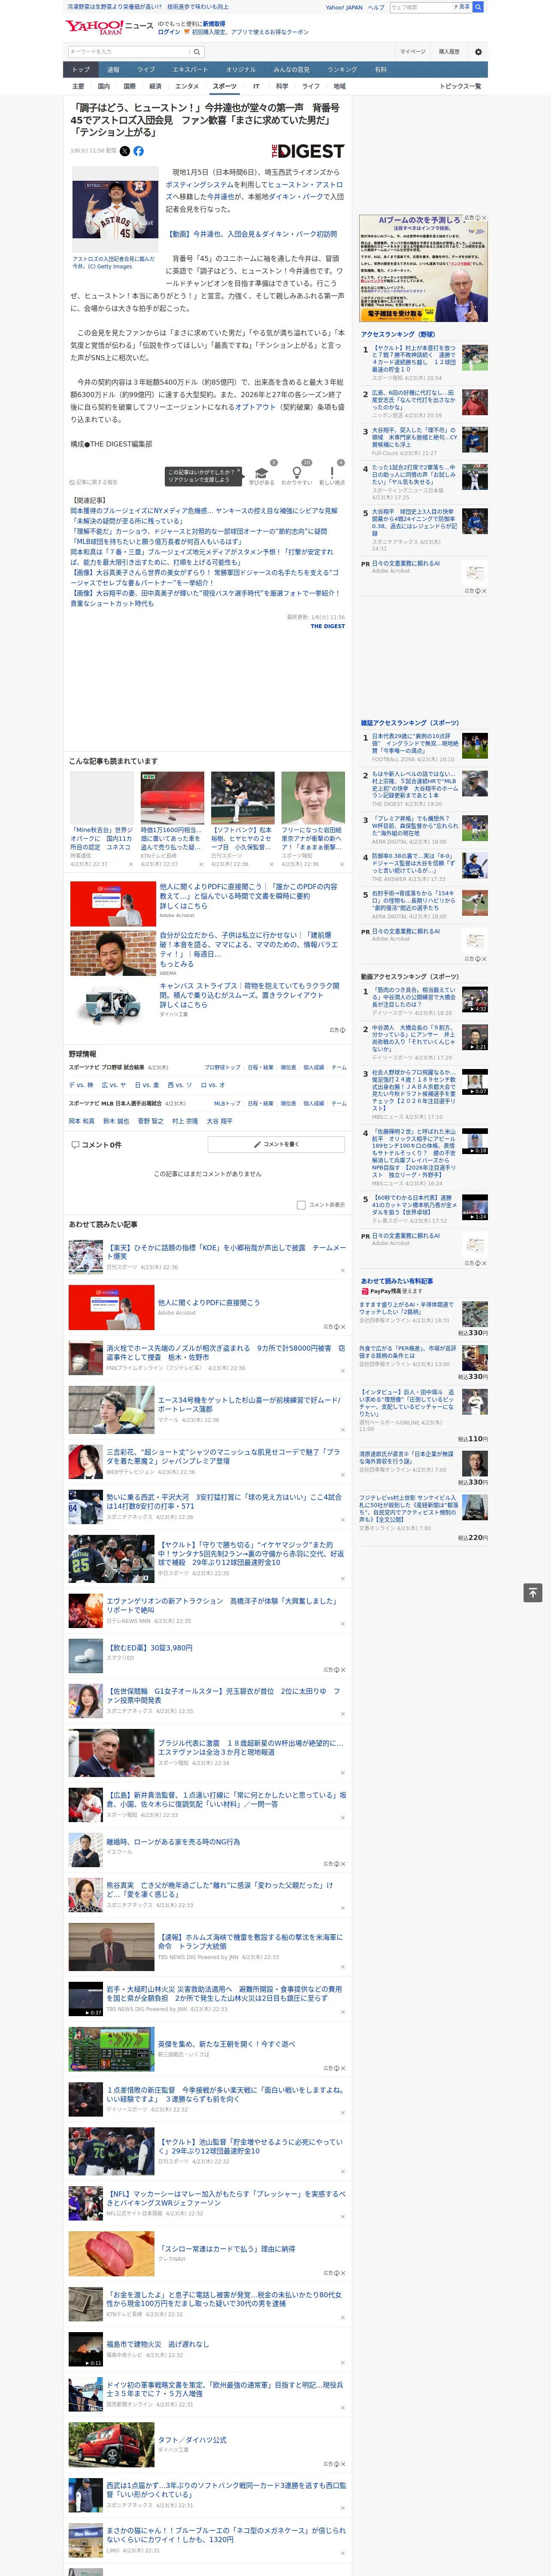
Task: Open the ライブ tab in top navigation
Action: [146, 70]
